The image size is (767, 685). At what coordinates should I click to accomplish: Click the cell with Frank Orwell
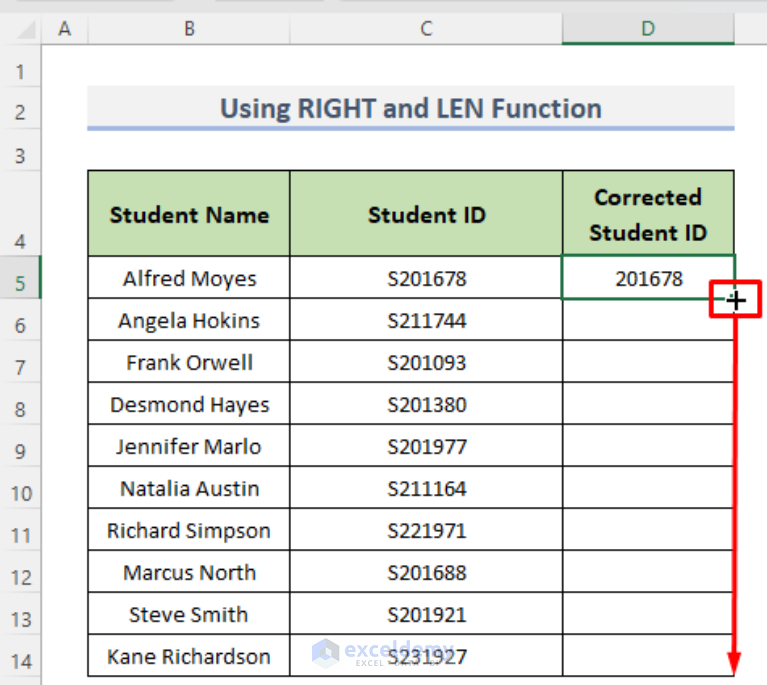click(x=189, y=362)
